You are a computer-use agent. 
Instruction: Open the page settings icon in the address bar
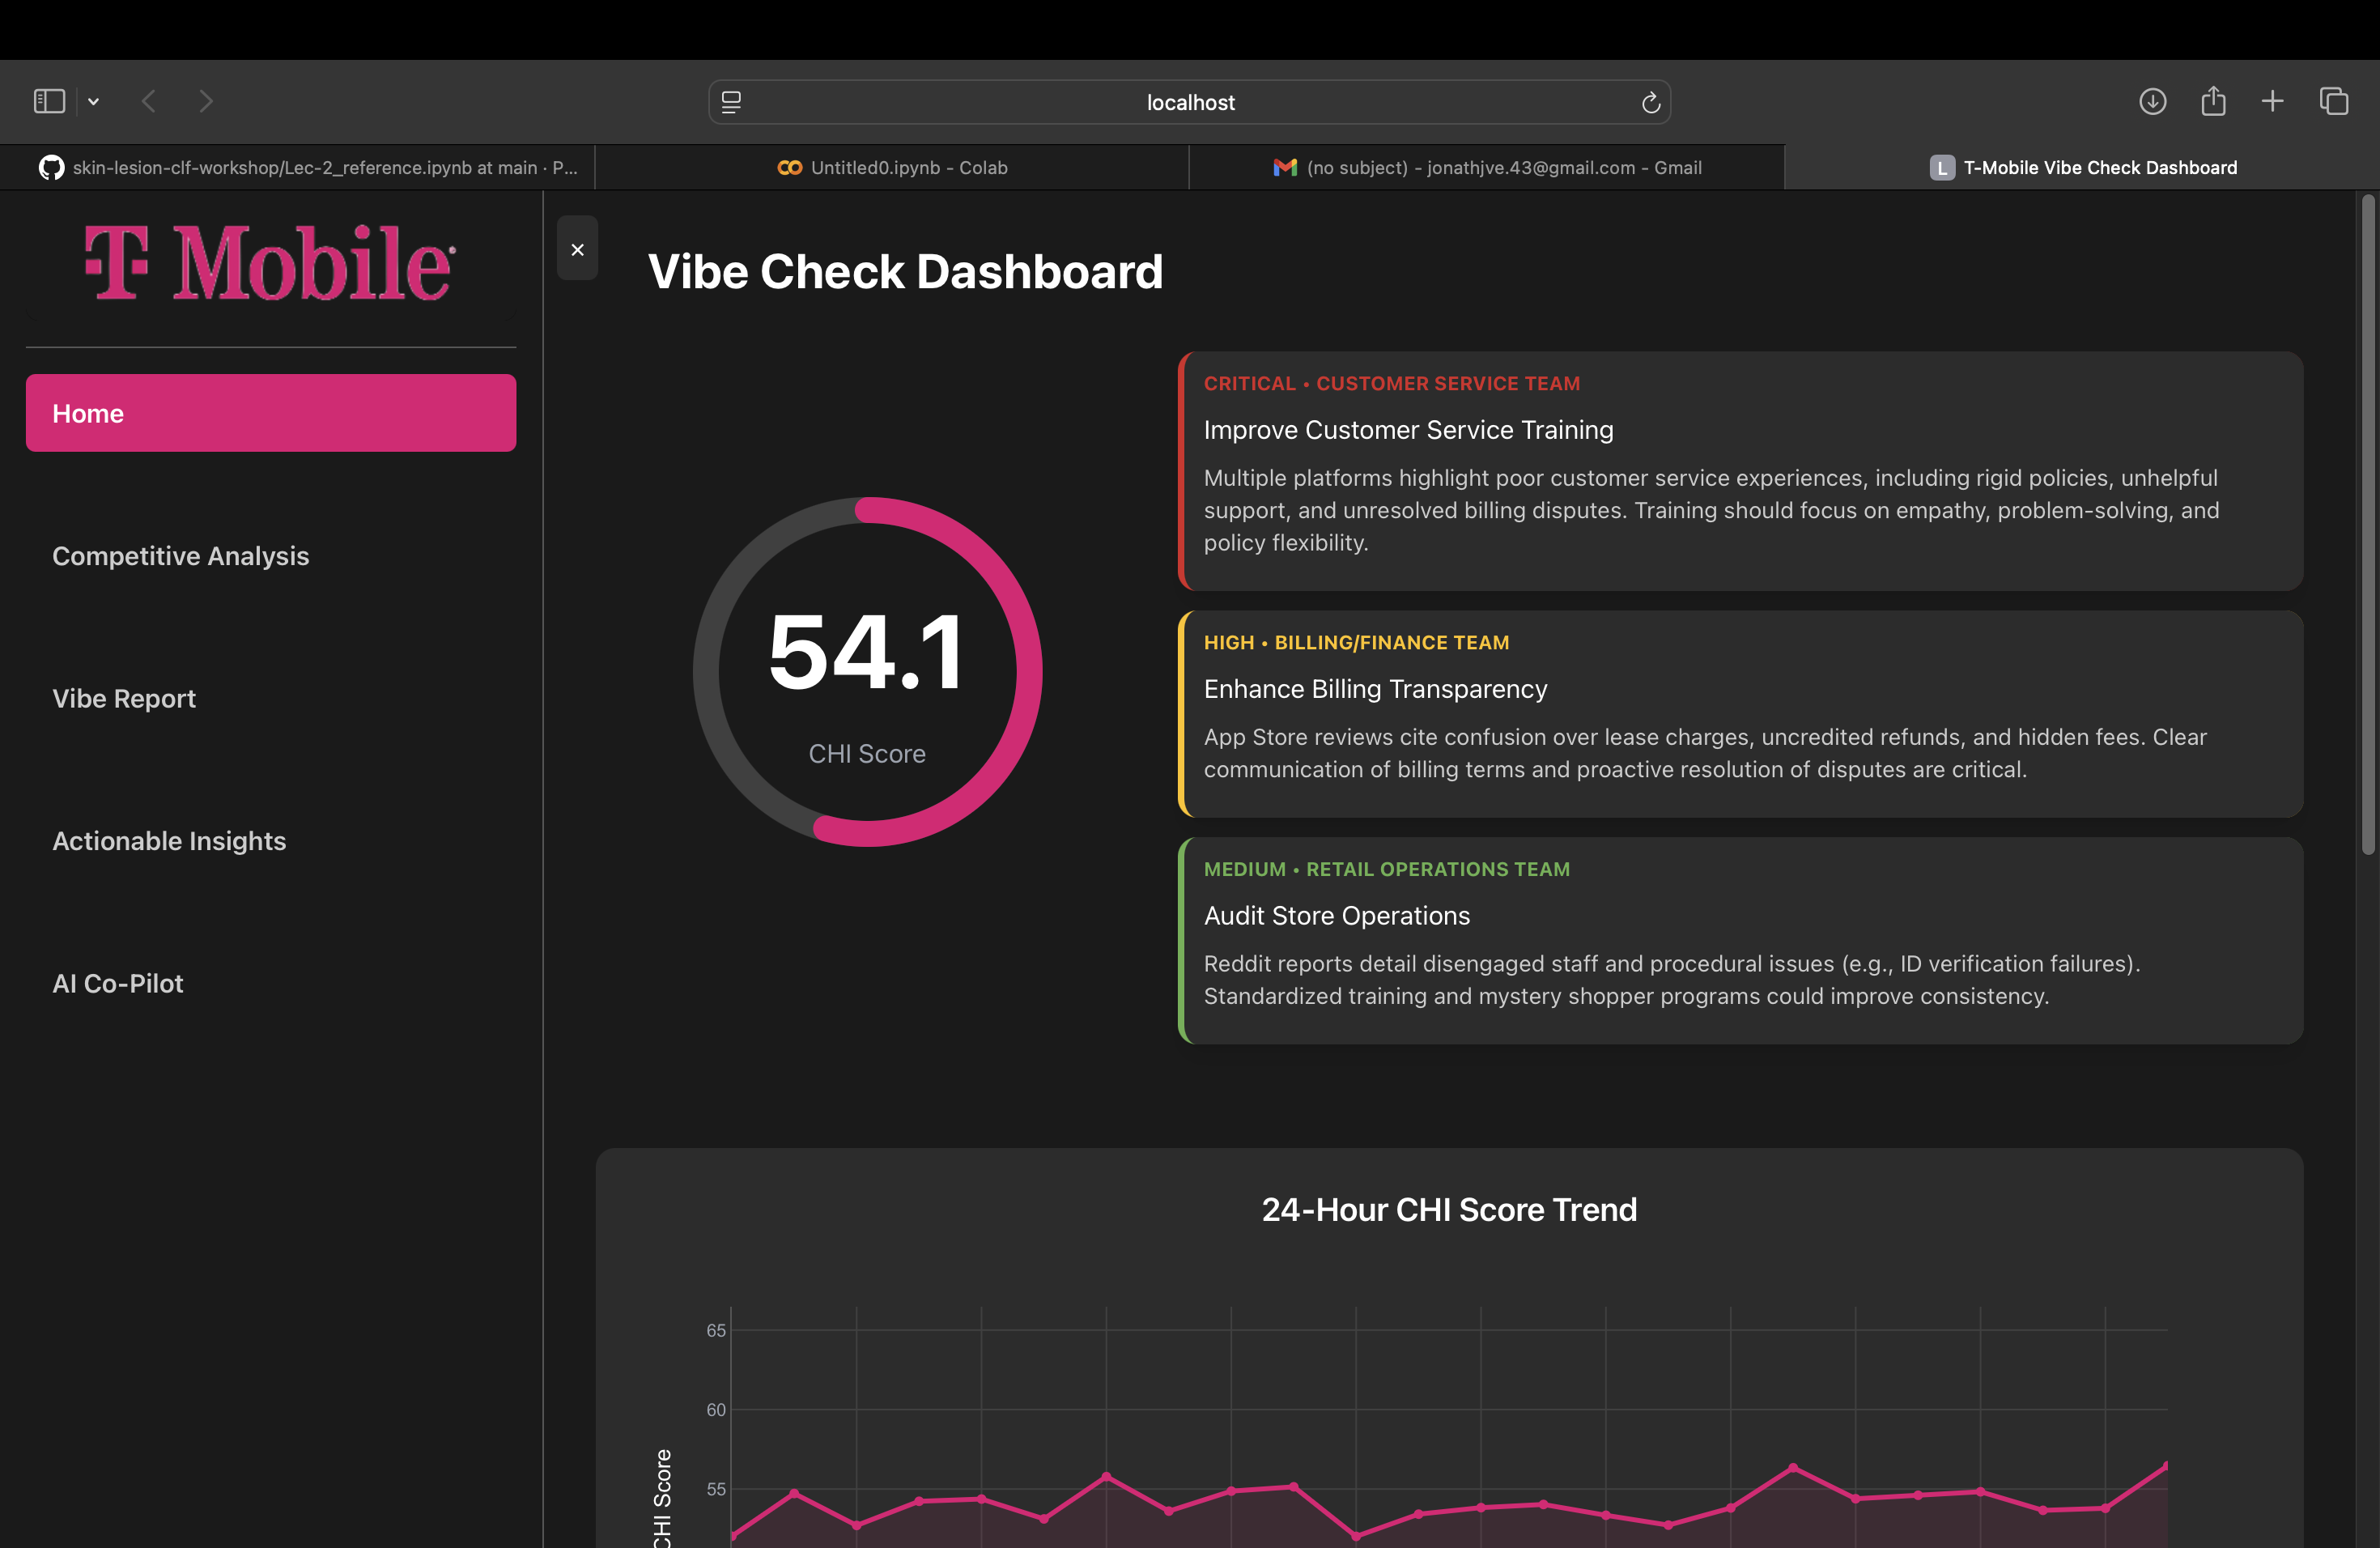pos(731,102)
